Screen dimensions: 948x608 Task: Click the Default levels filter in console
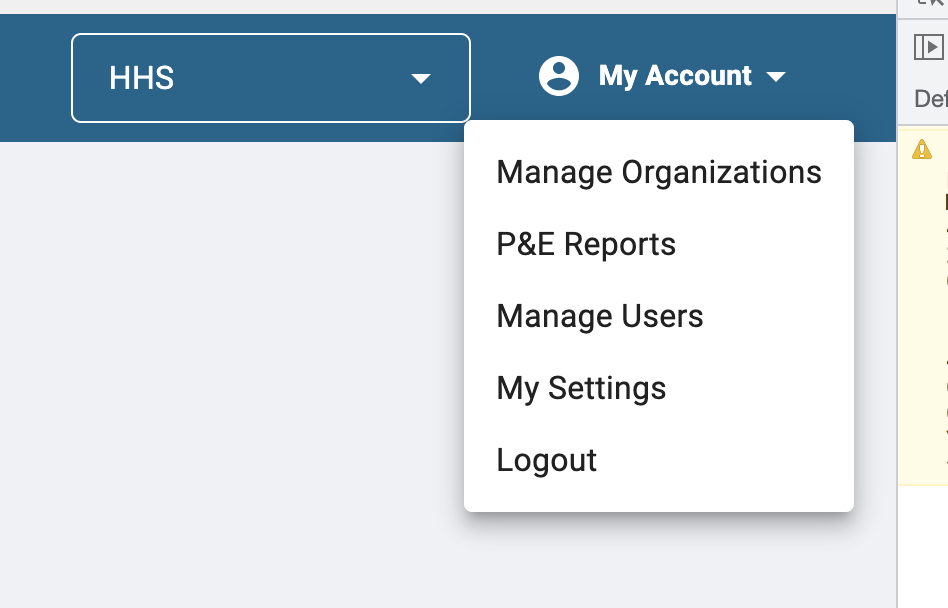click(x=932, y=98)
